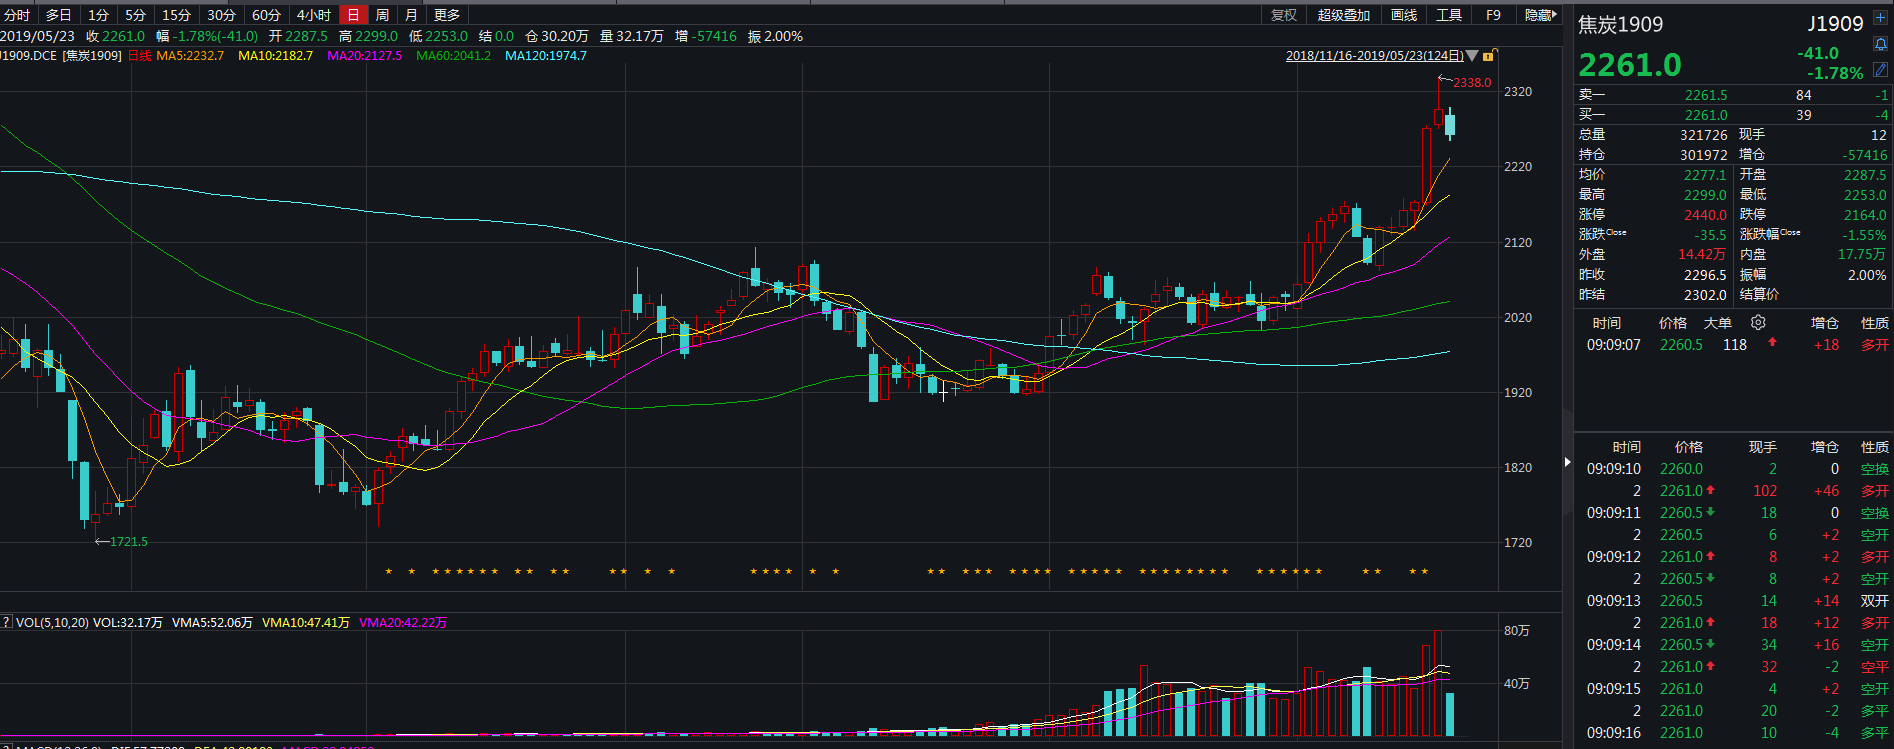Image resolution: width=1894 pixels, height=749 pixels.
Task: Switch to 分时 intraday chart tab
Action: pyautogui.click(x=17, y=15)
